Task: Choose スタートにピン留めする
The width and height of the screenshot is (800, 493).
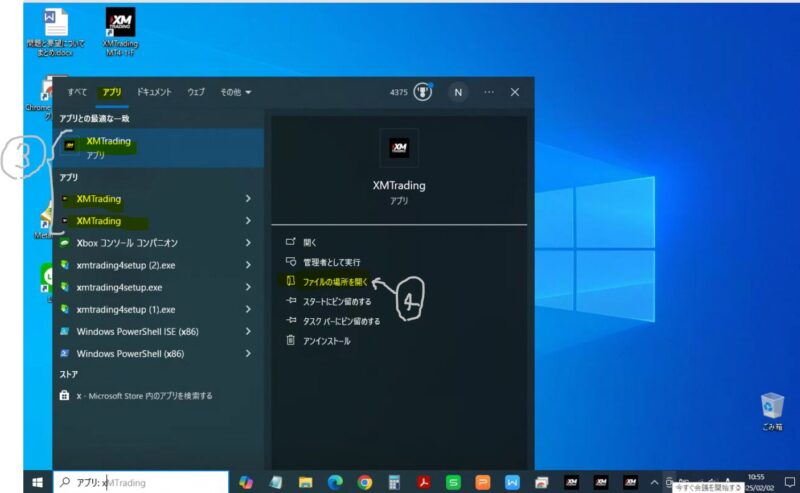Action: (x=337, y=302)
